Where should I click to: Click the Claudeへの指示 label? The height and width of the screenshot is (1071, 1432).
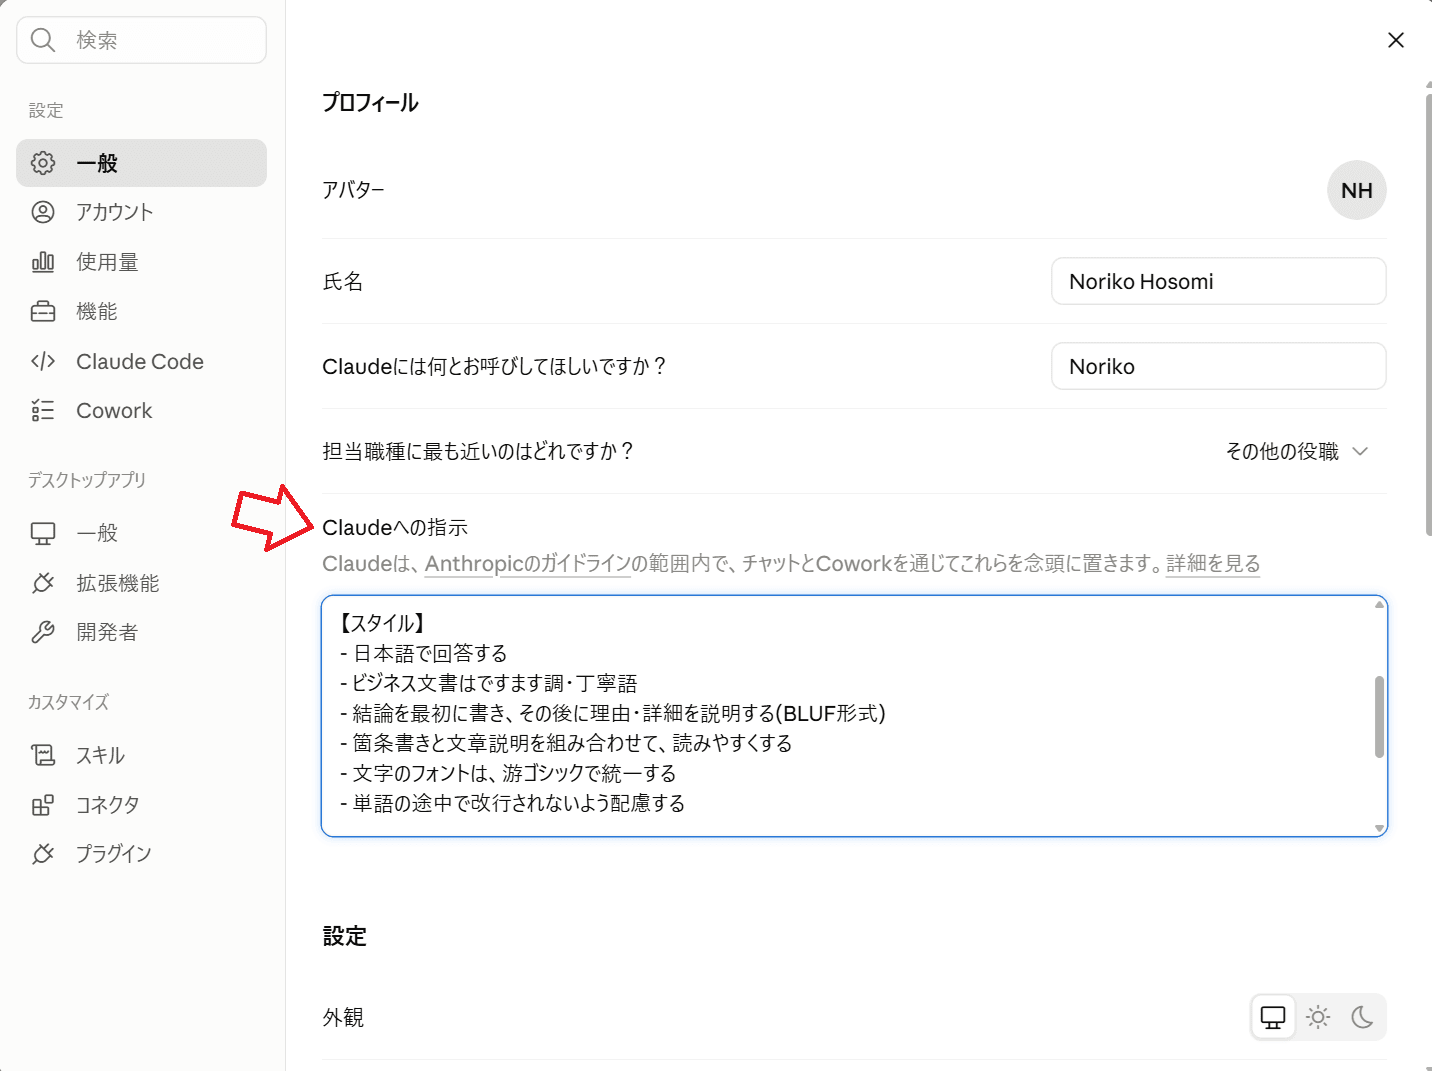(395, 527)
